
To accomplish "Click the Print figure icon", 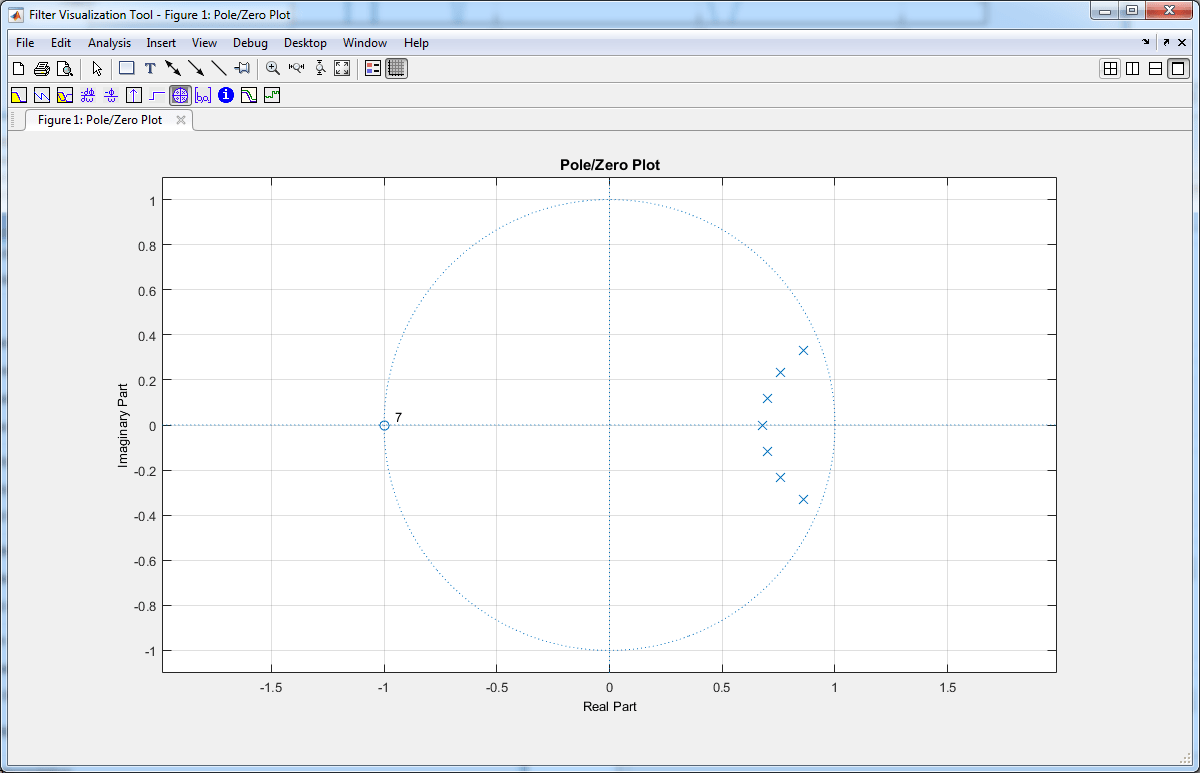I will coord(42,69).
